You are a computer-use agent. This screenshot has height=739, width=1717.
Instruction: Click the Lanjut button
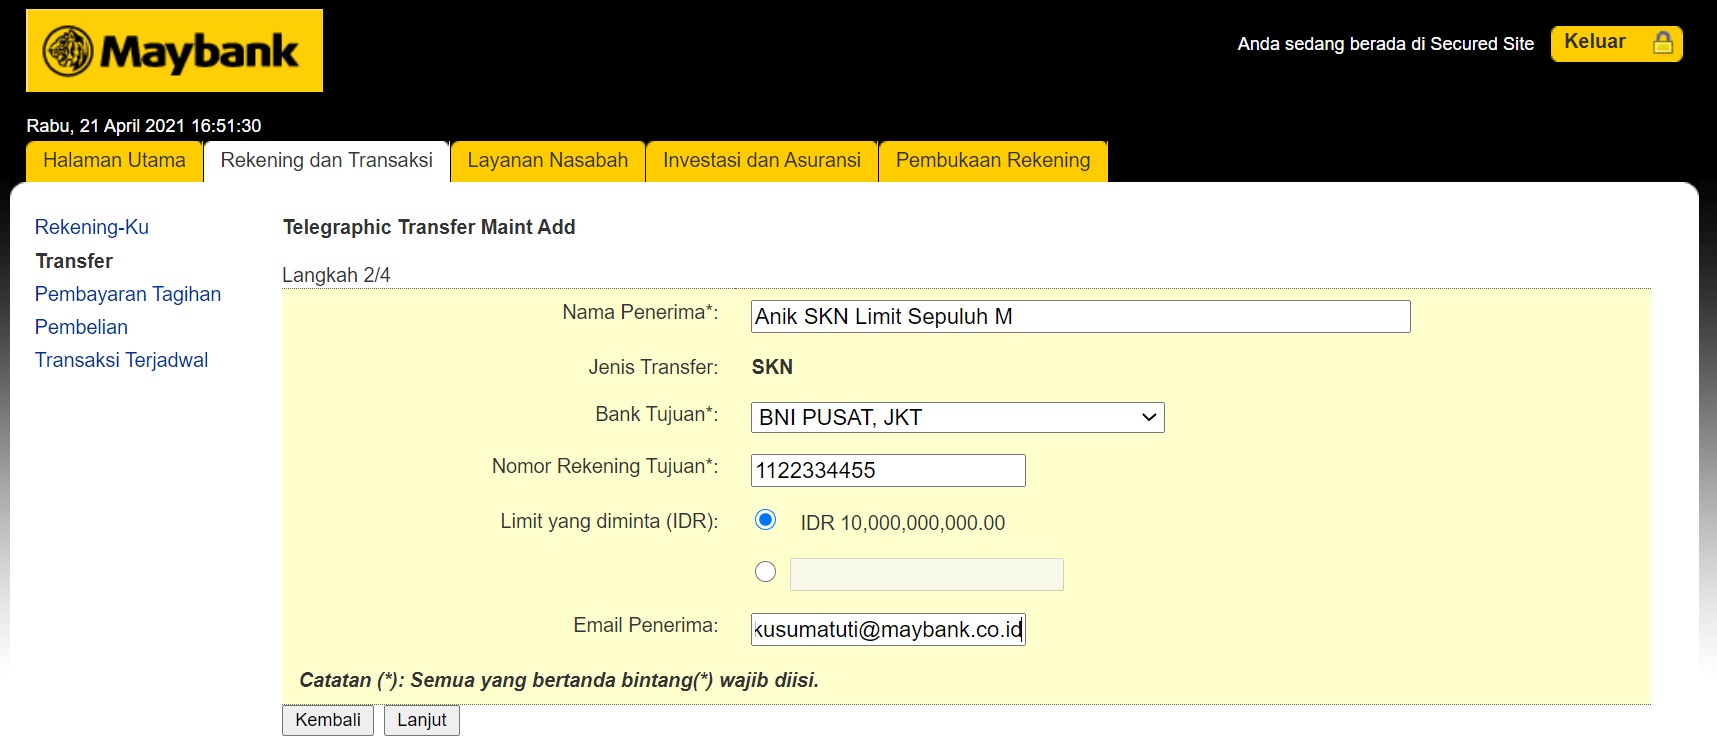coord(422,721)
